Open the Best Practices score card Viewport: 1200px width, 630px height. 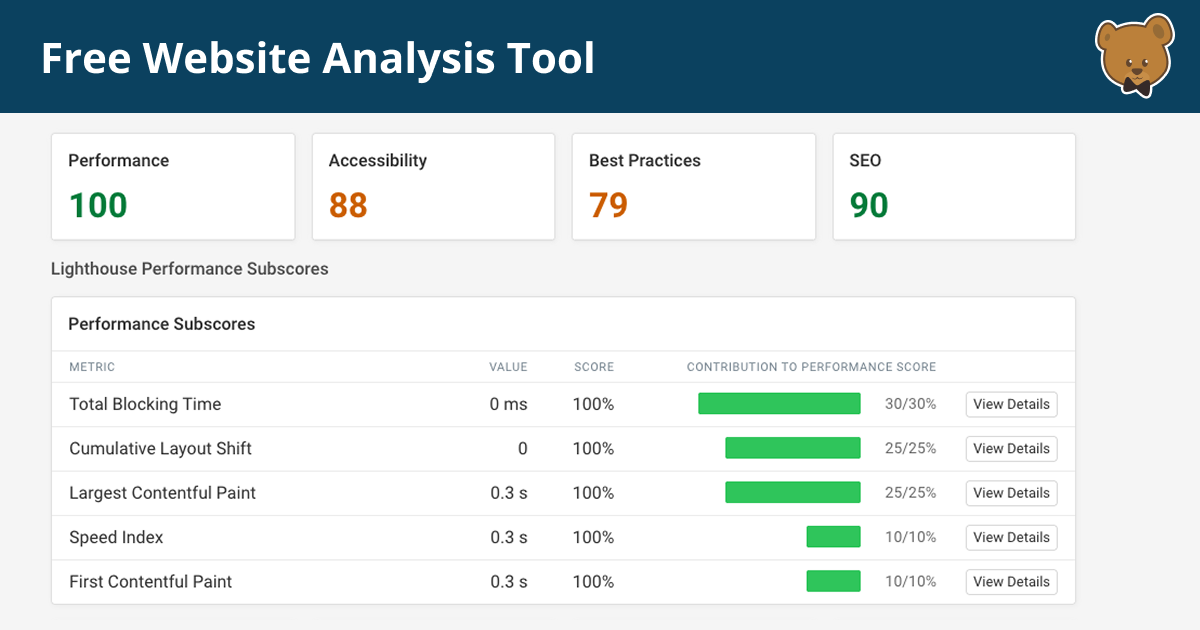point(693,187)
